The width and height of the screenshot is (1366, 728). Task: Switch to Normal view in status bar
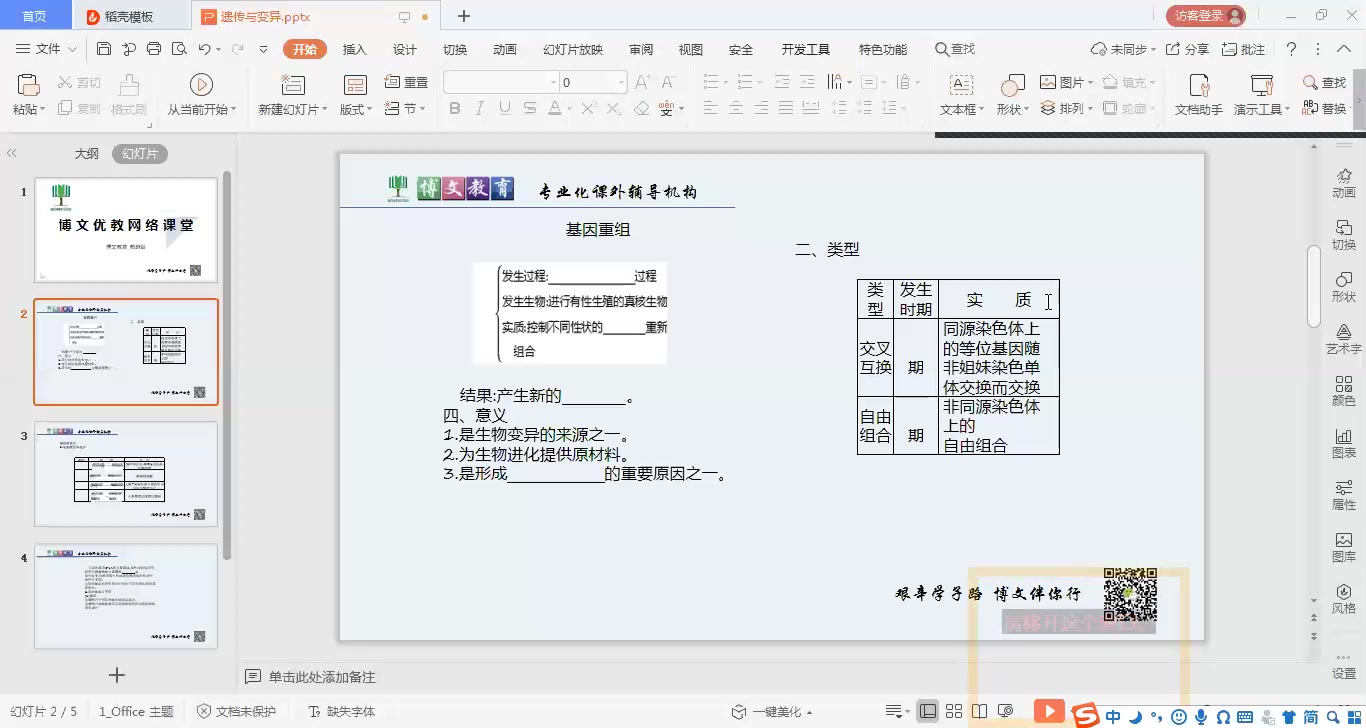929,711
